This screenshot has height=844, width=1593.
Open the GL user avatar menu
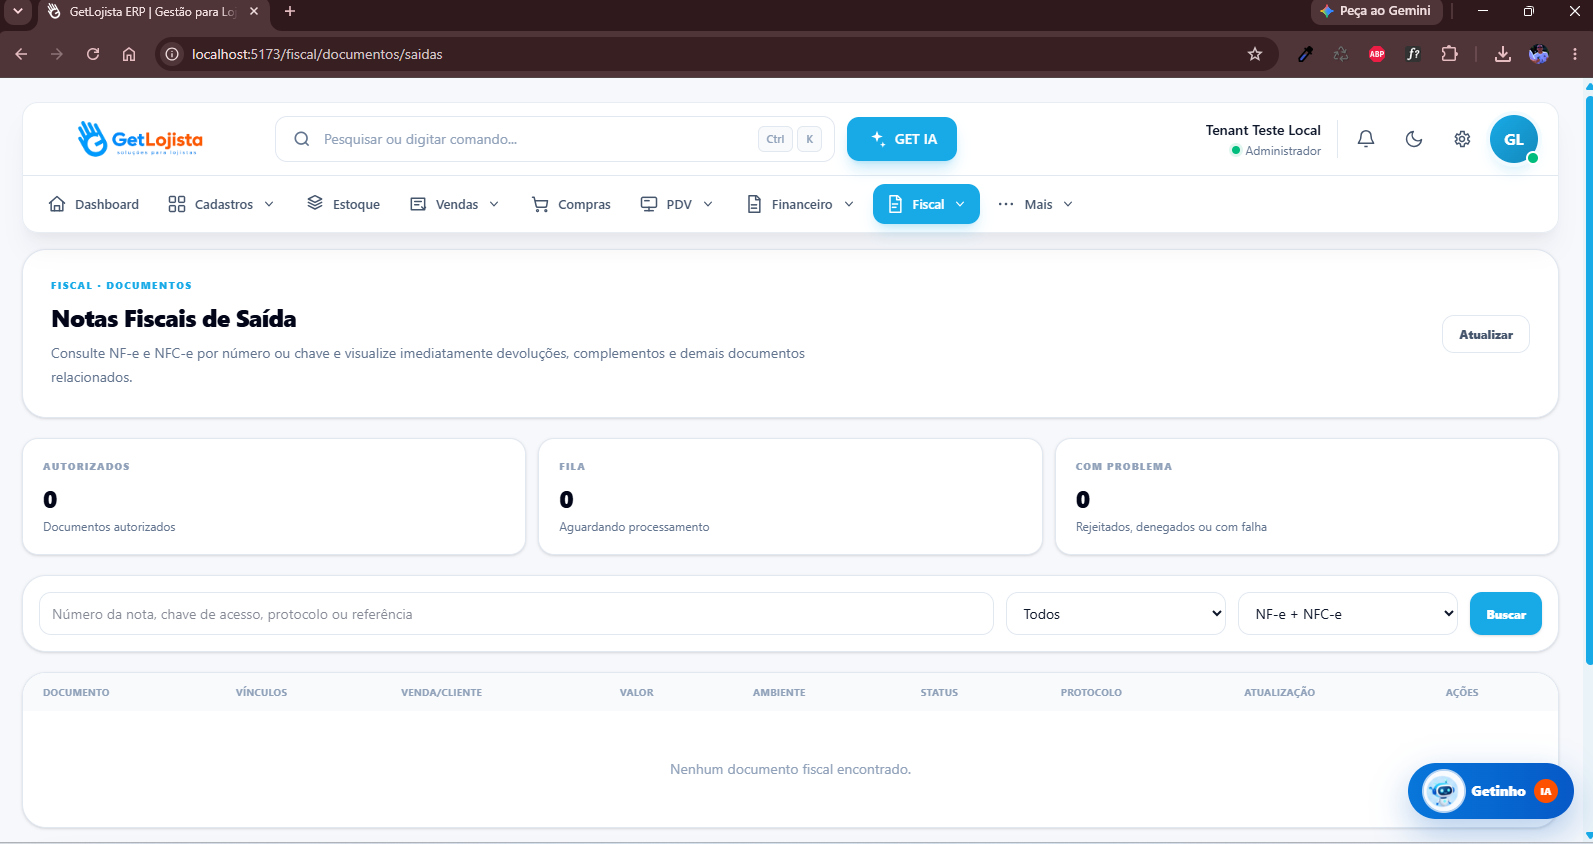(x=1513, y=139)
